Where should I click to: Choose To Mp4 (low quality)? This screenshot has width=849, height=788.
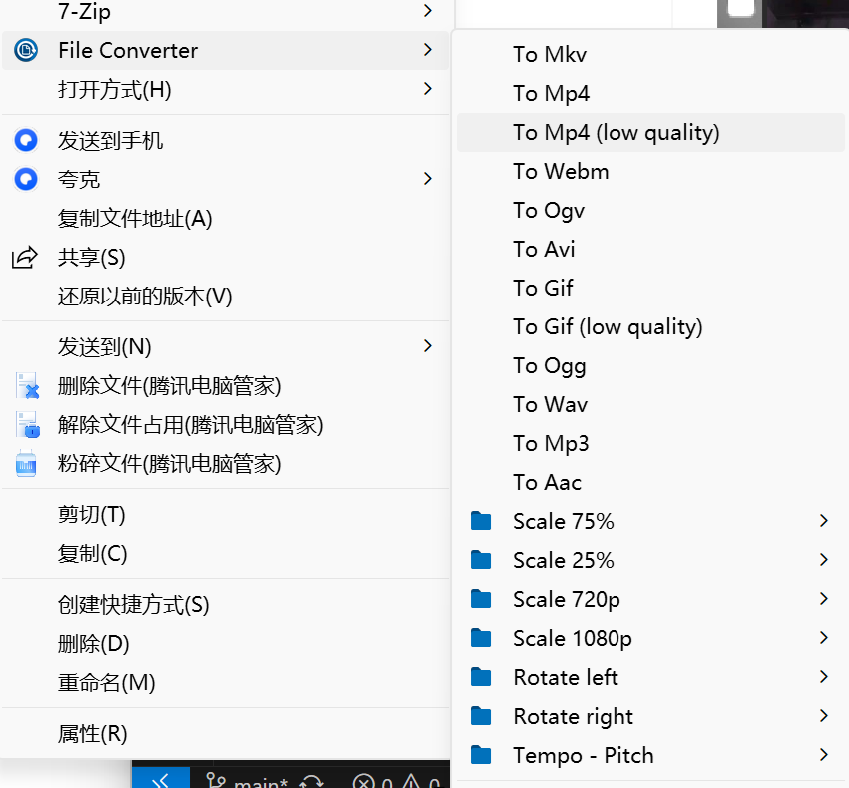616,132
